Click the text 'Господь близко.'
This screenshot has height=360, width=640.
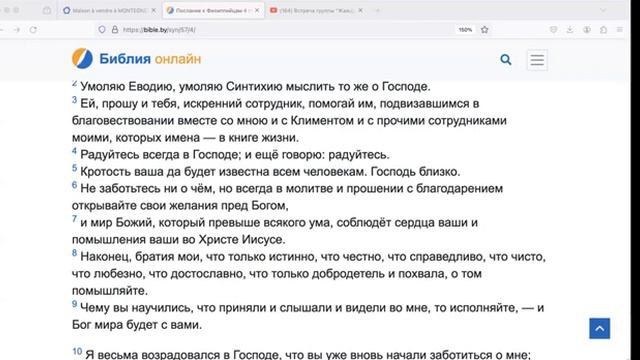click(416, 172)
